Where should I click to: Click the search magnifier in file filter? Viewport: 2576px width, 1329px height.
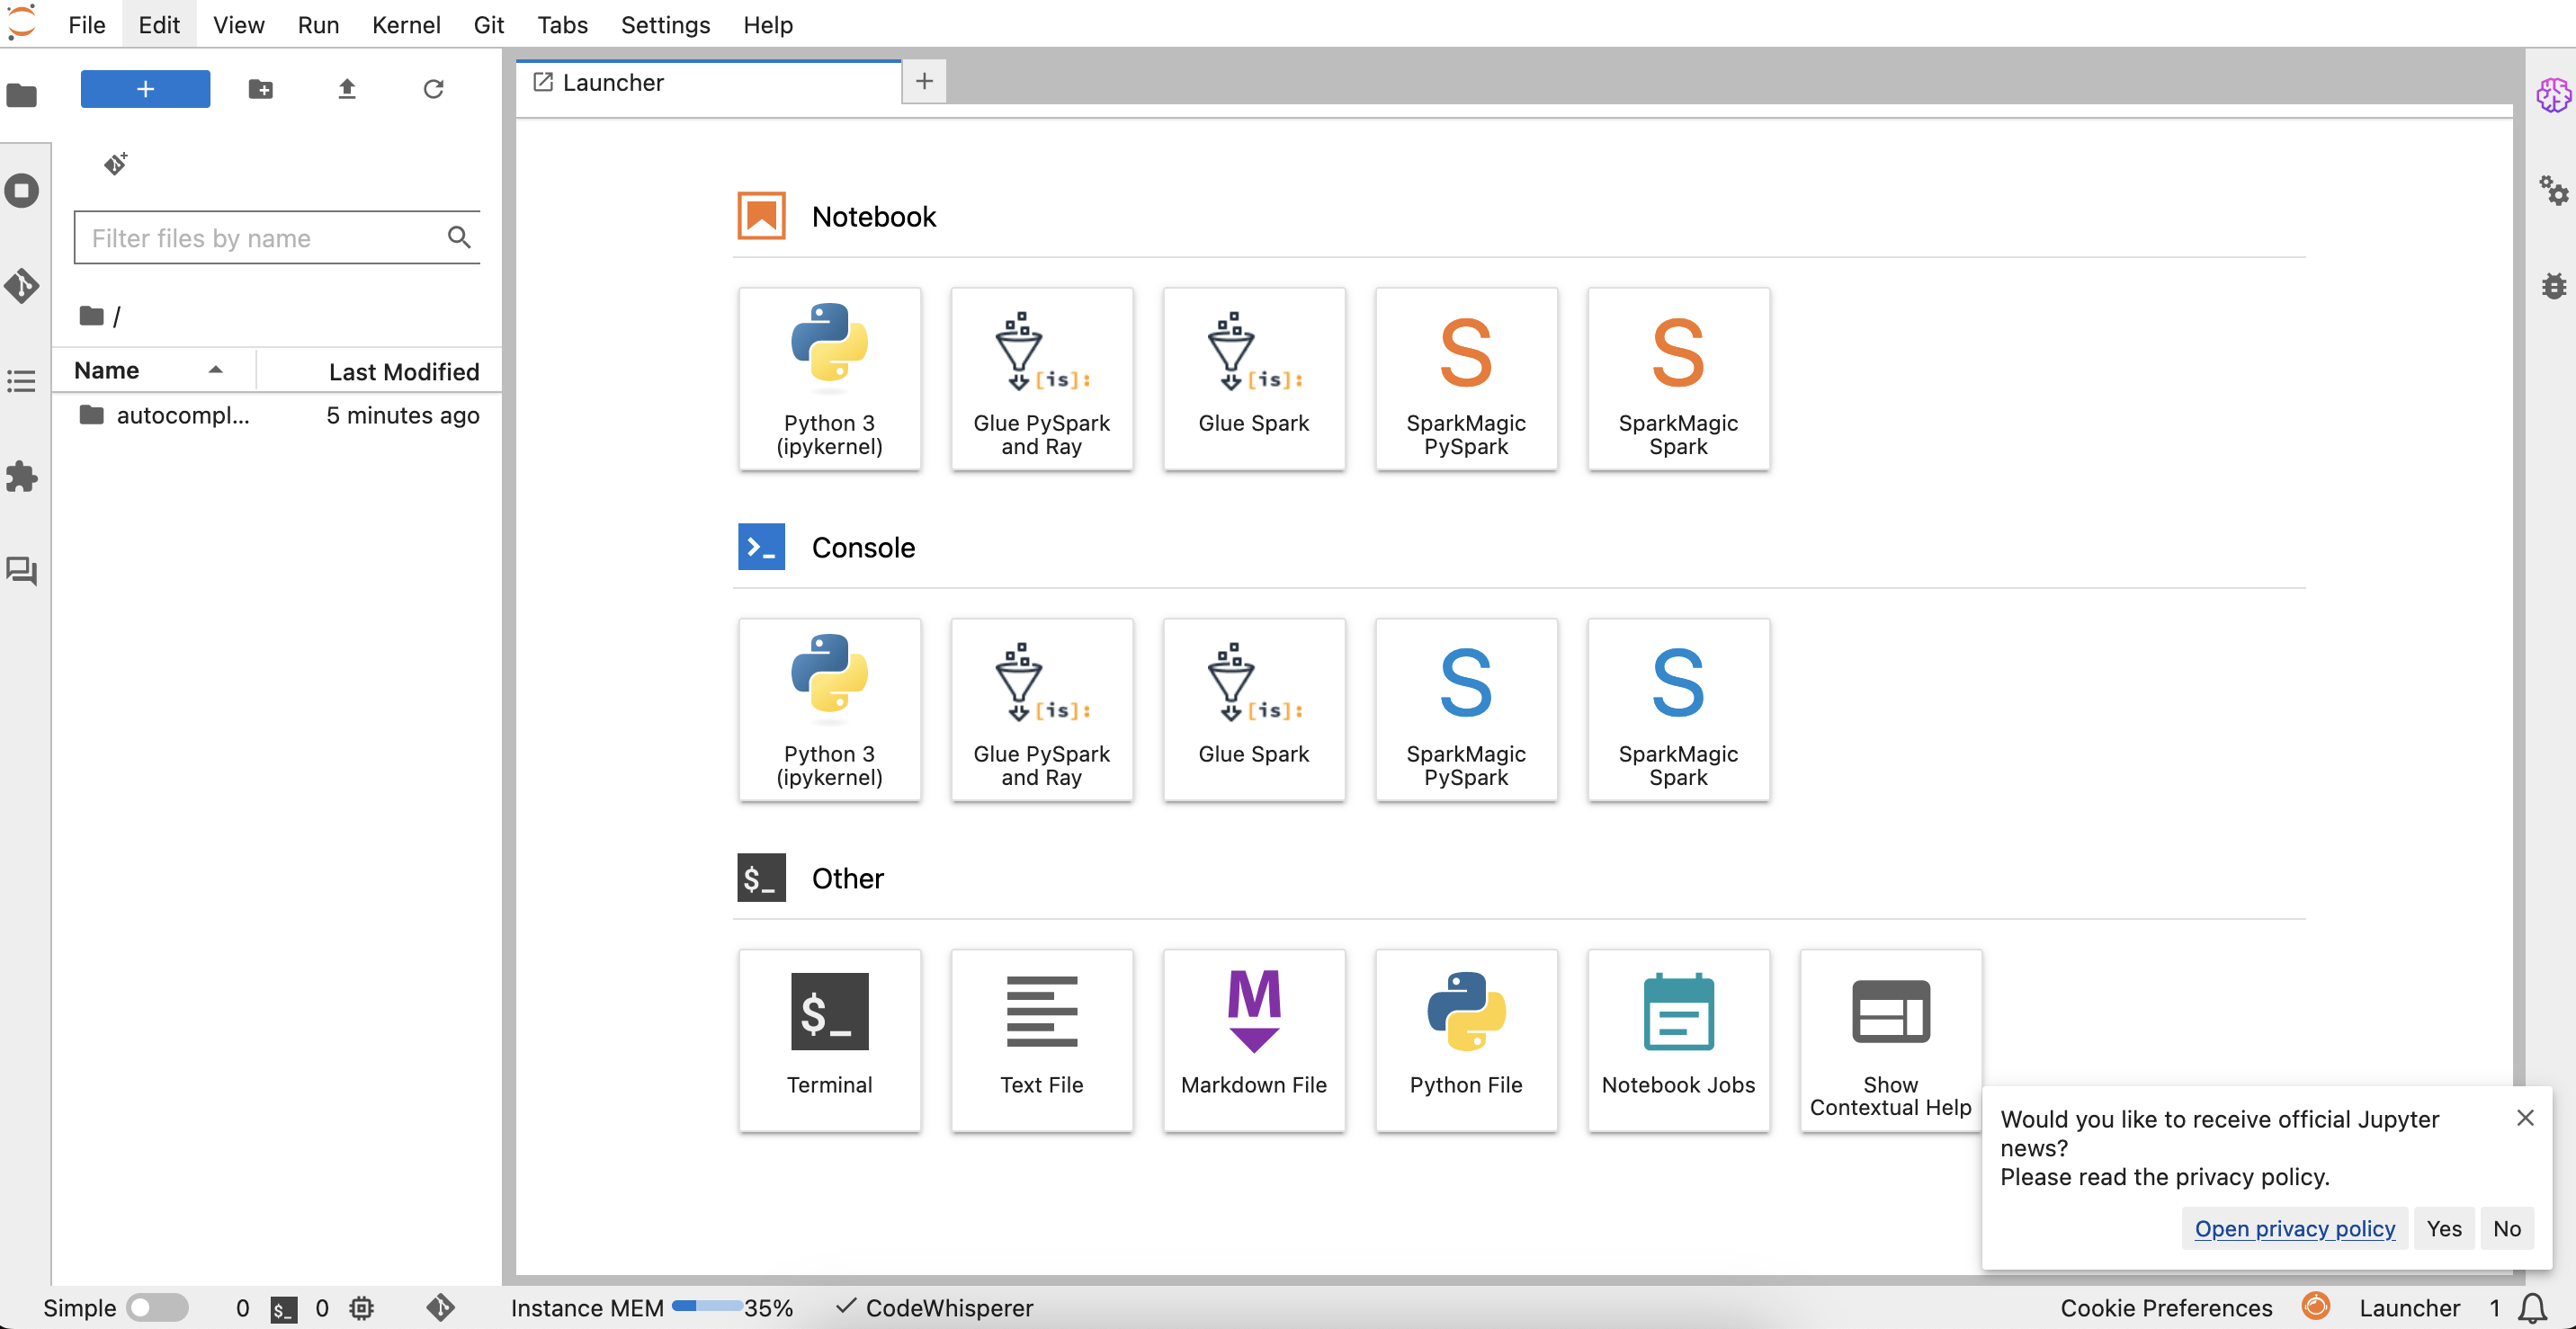click(x=459, y=237)
